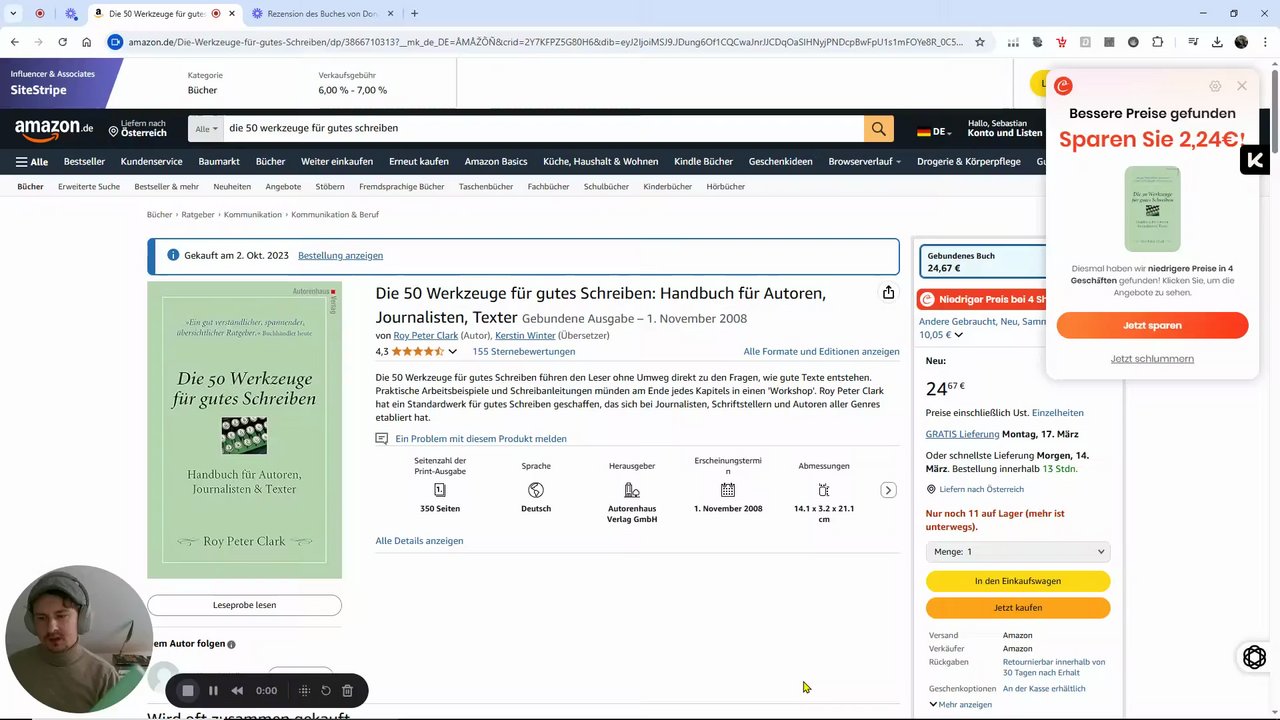Screen dimensions: 1280x720
Task: Click the report-a-problem speech bubble icon
Action: point(381,439)
